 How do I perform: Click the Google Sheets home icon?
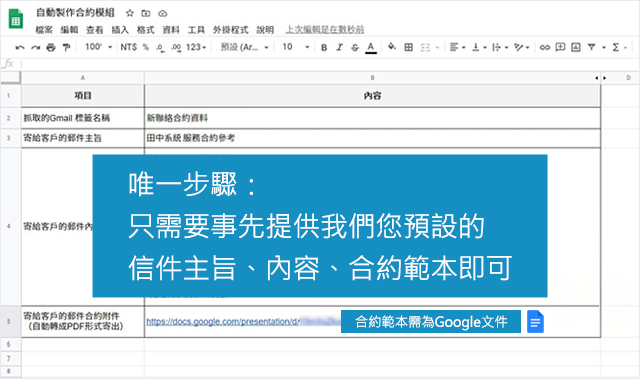click(x=16, y=19)
